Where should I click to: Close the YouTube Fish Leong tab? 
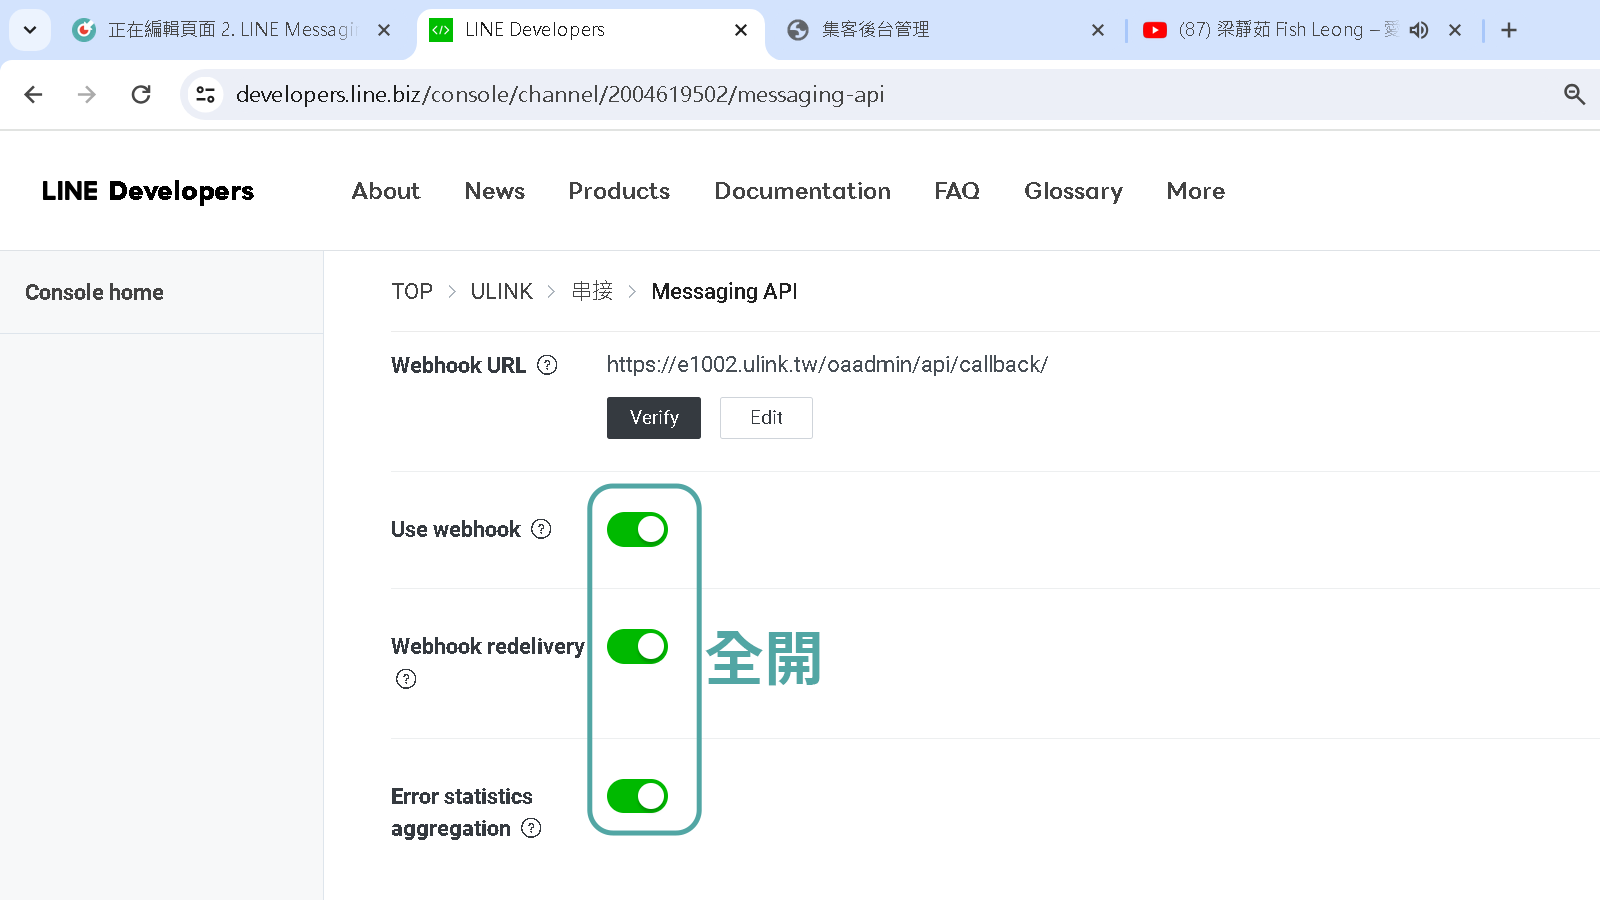pyautogui.click(x=1455, y=30)
